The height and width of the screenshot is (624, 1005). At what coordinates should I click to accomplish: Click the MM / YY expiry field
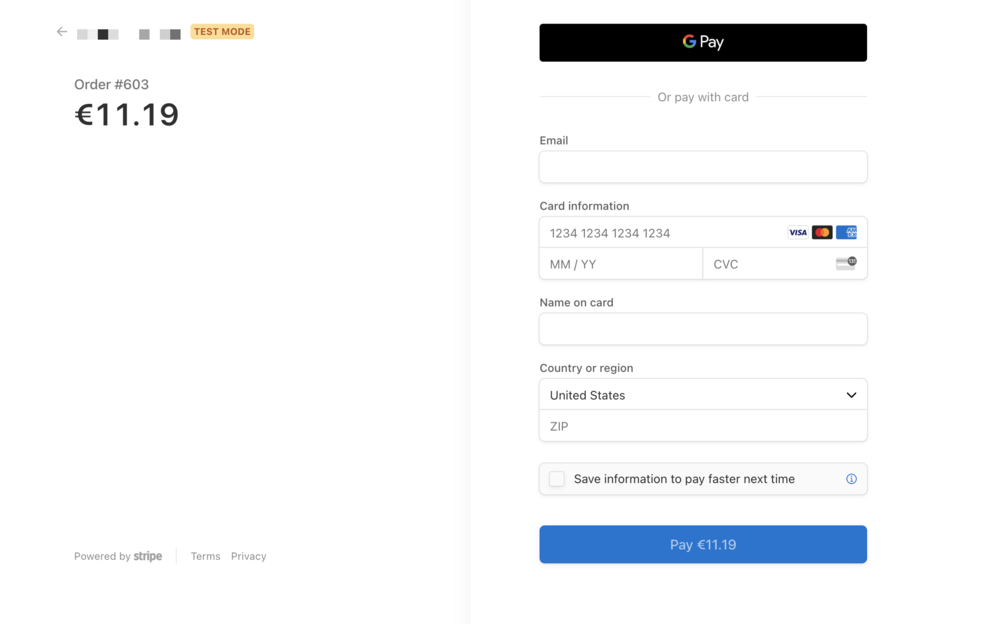click(x=621, y=264)
